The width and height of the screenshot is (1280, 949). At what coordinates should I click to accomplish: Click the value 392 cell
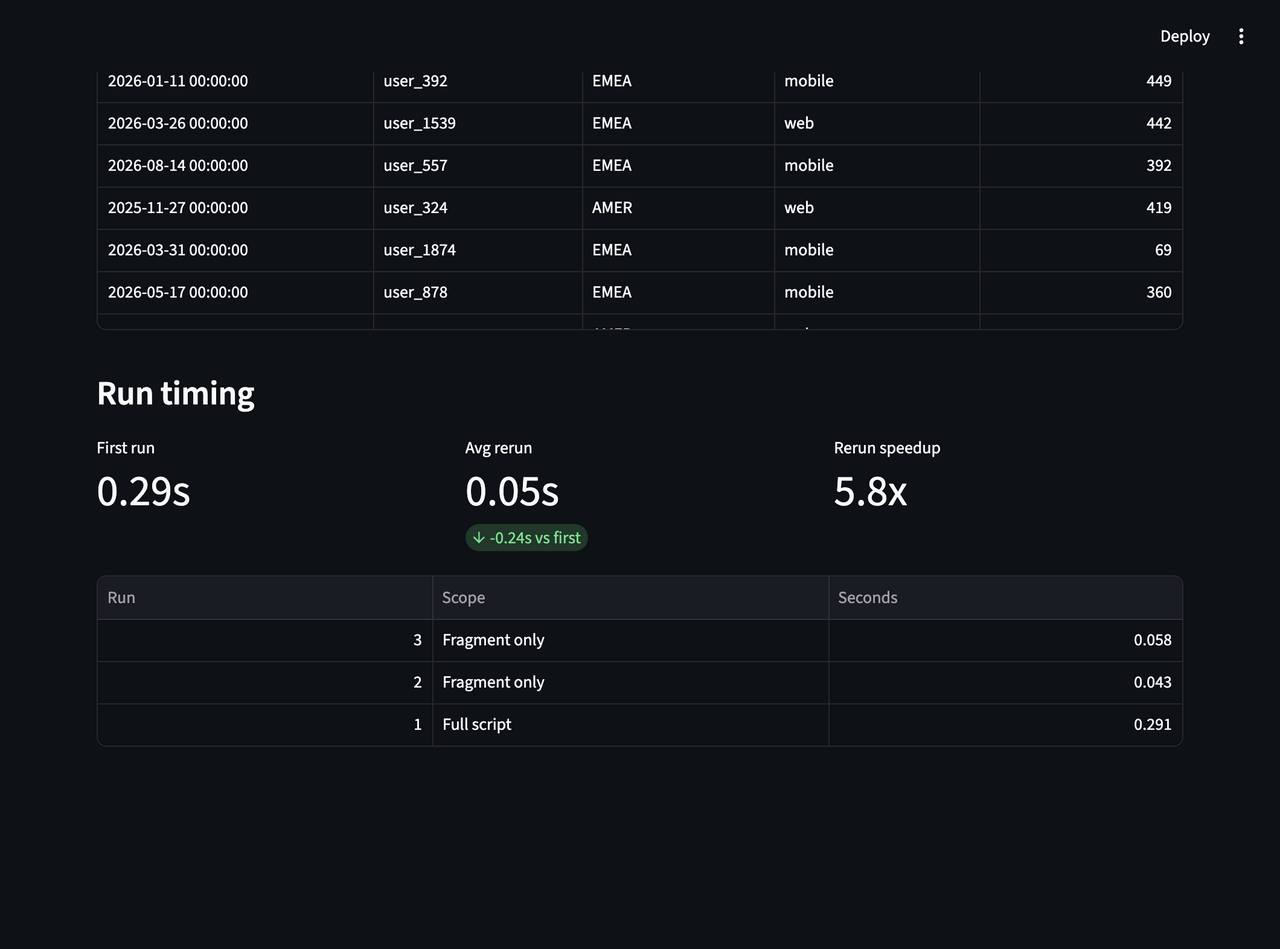[1081, 165]
